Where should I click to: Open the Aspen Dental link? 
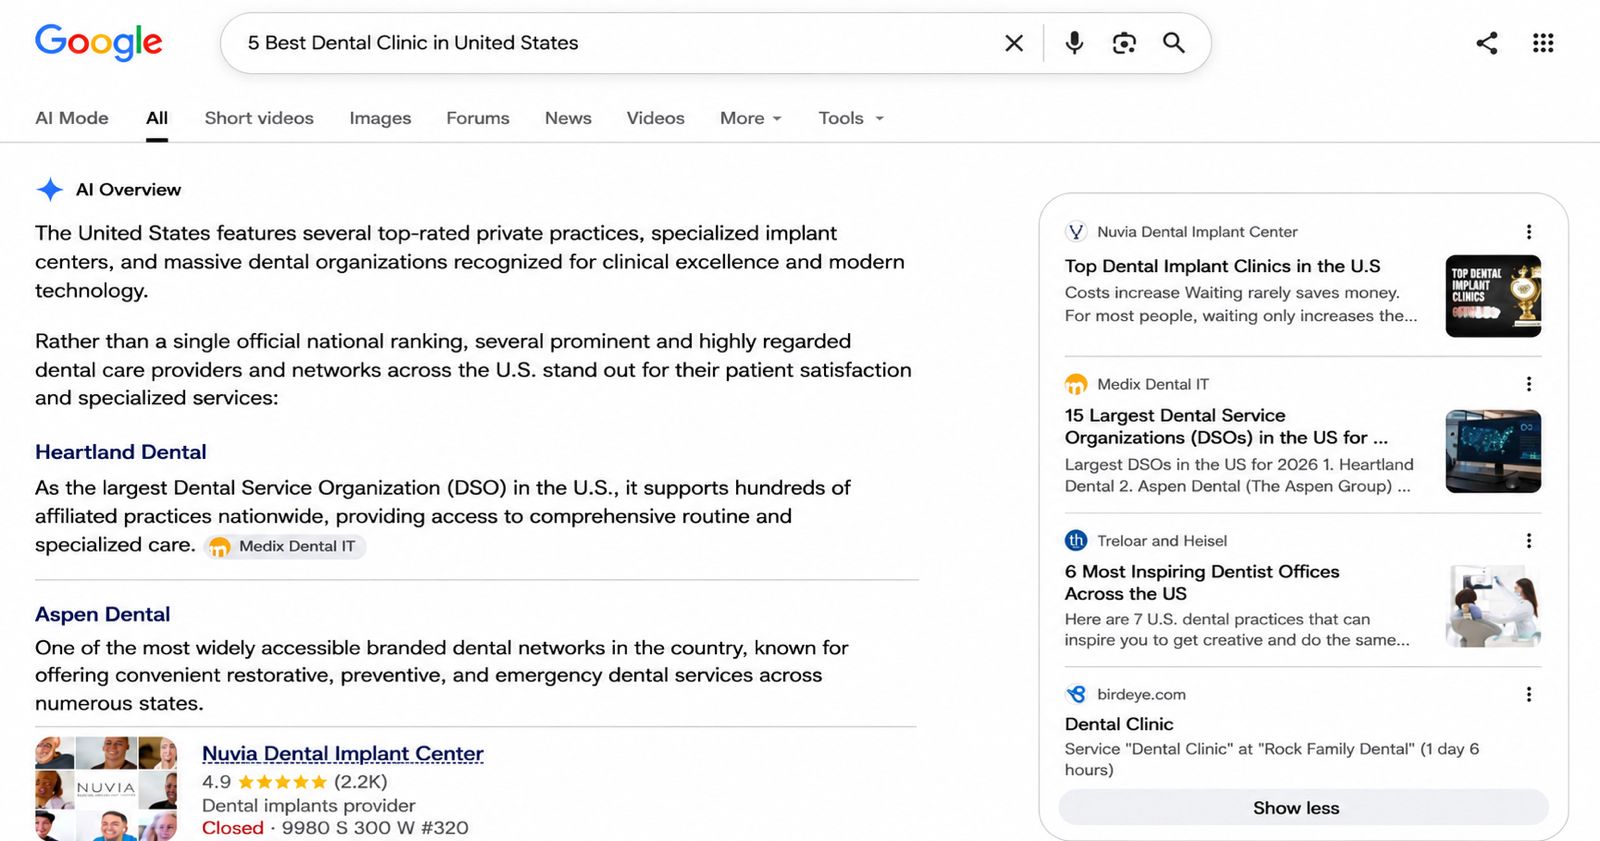click(103, 614)
